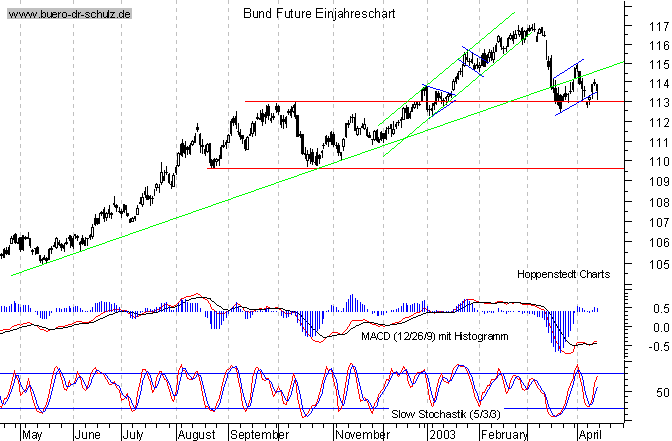
Task: Click the 117 price axis label
Action: click(659, 27)
